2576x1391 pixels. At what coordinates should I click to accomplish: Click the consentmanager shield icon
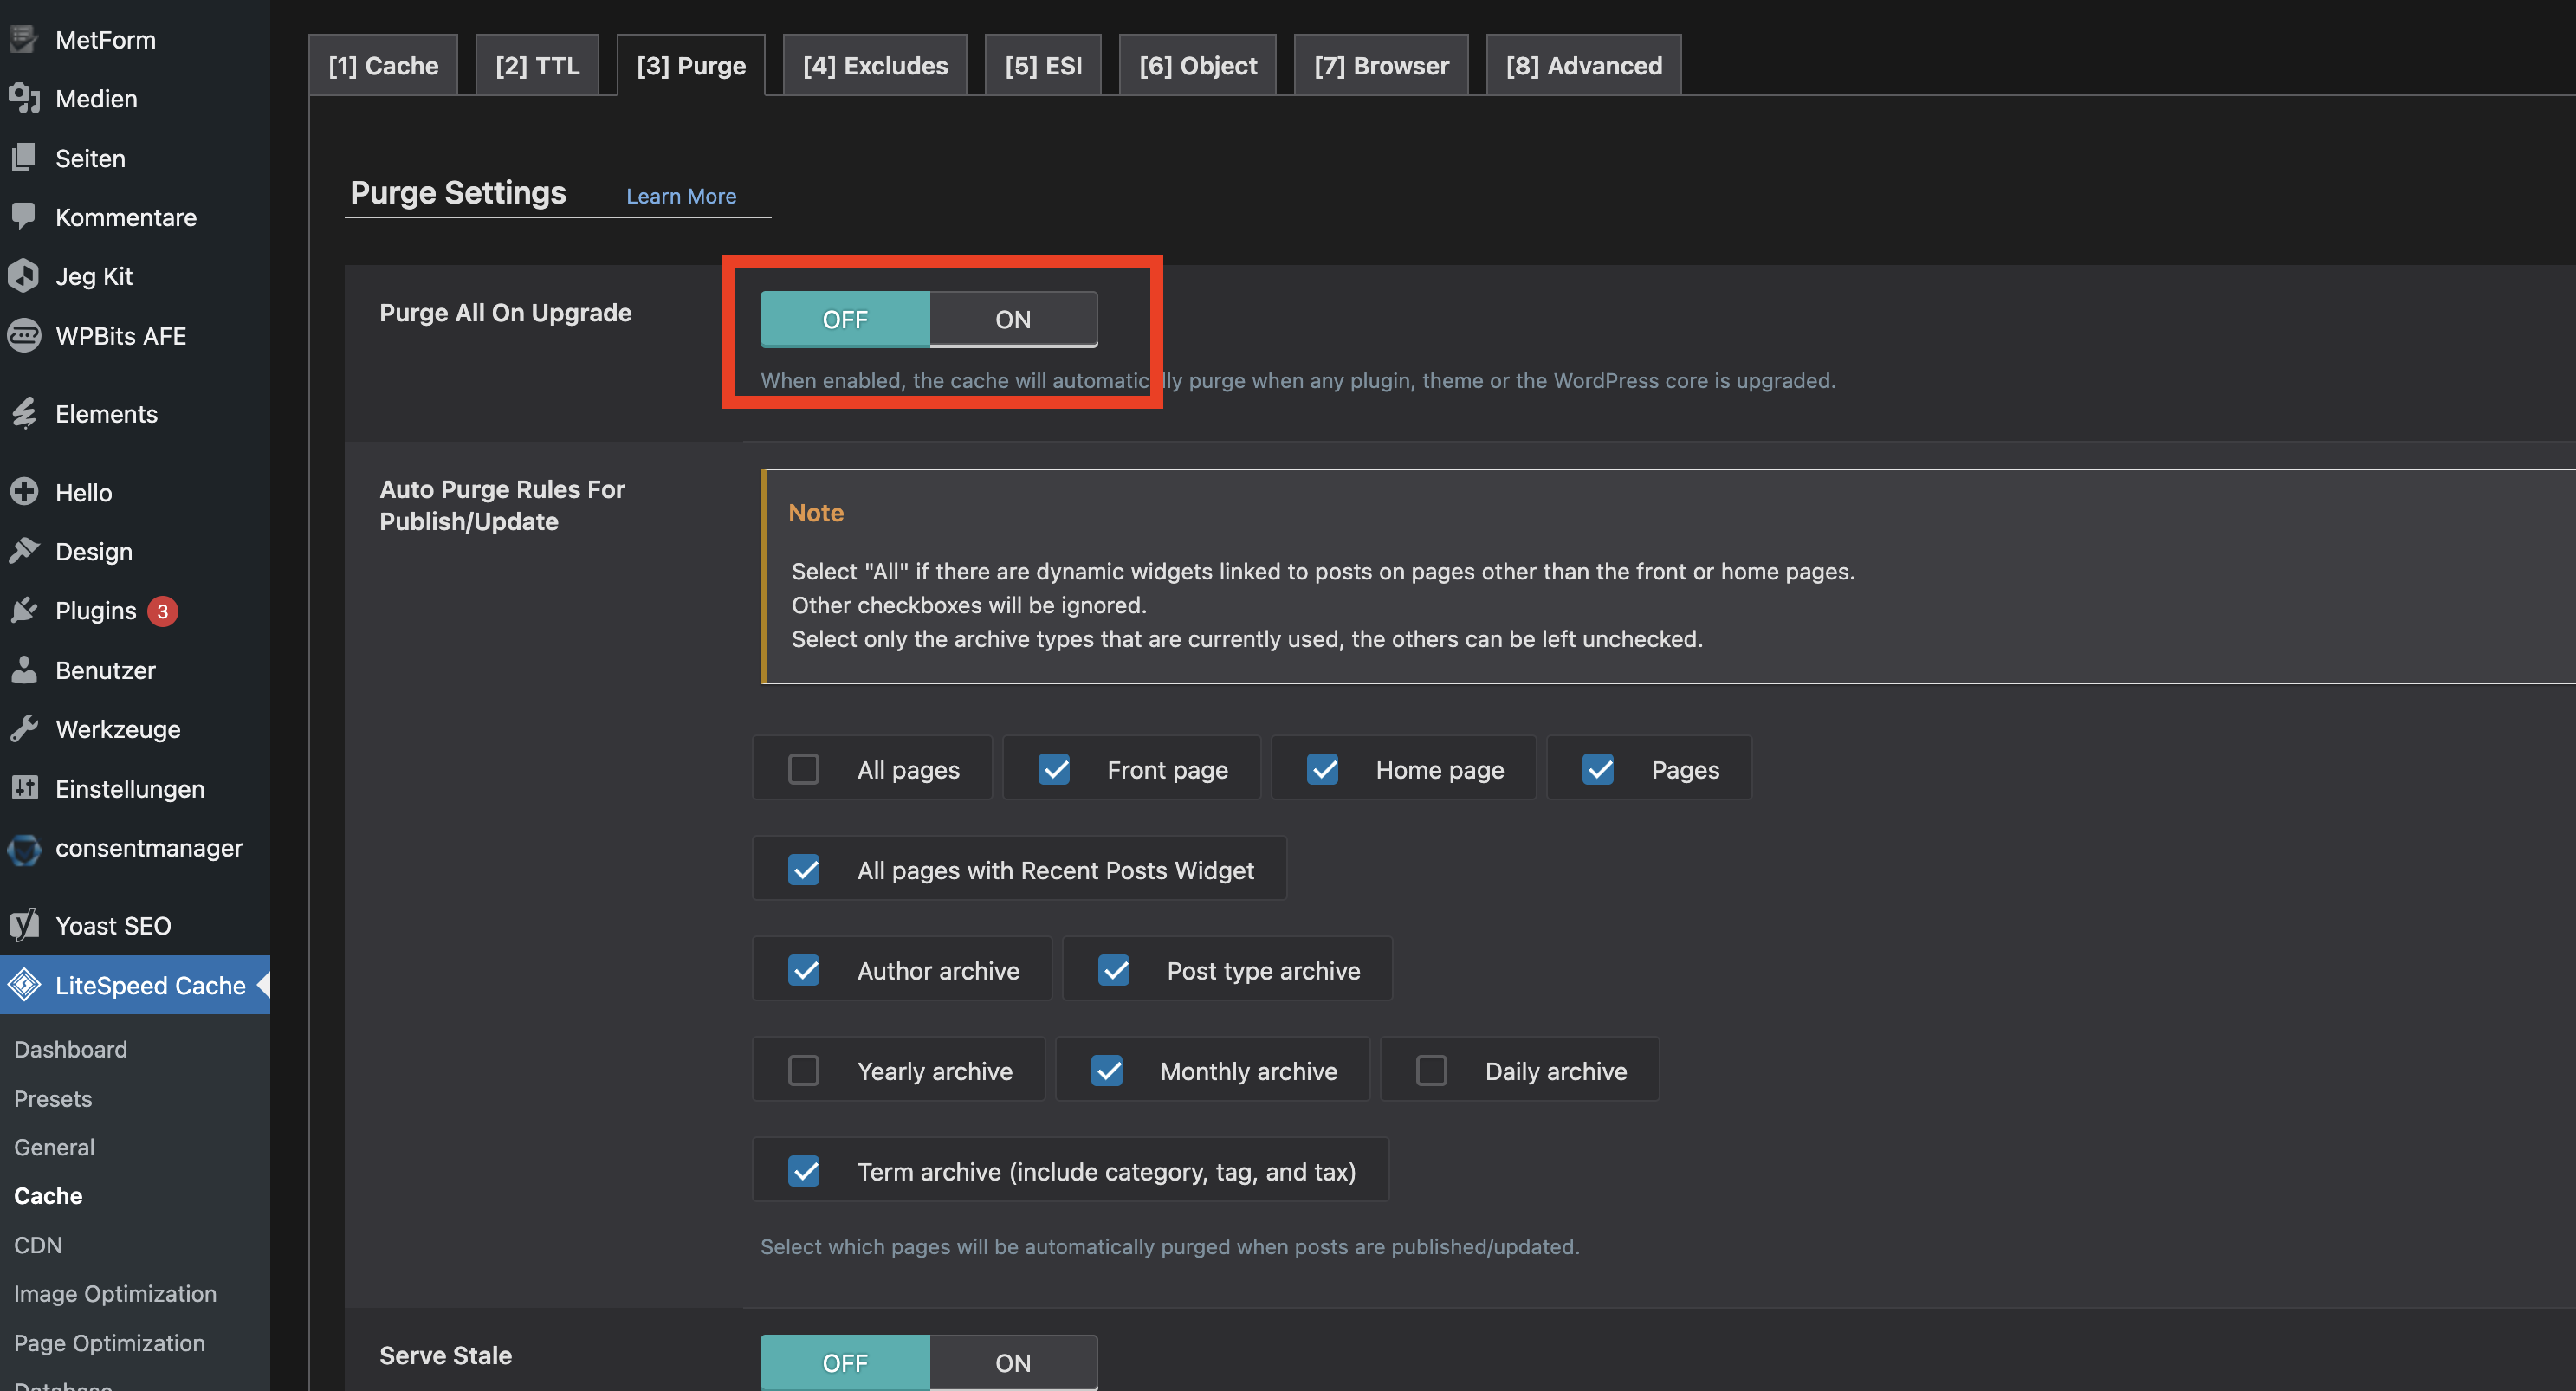tap(23, 848)
